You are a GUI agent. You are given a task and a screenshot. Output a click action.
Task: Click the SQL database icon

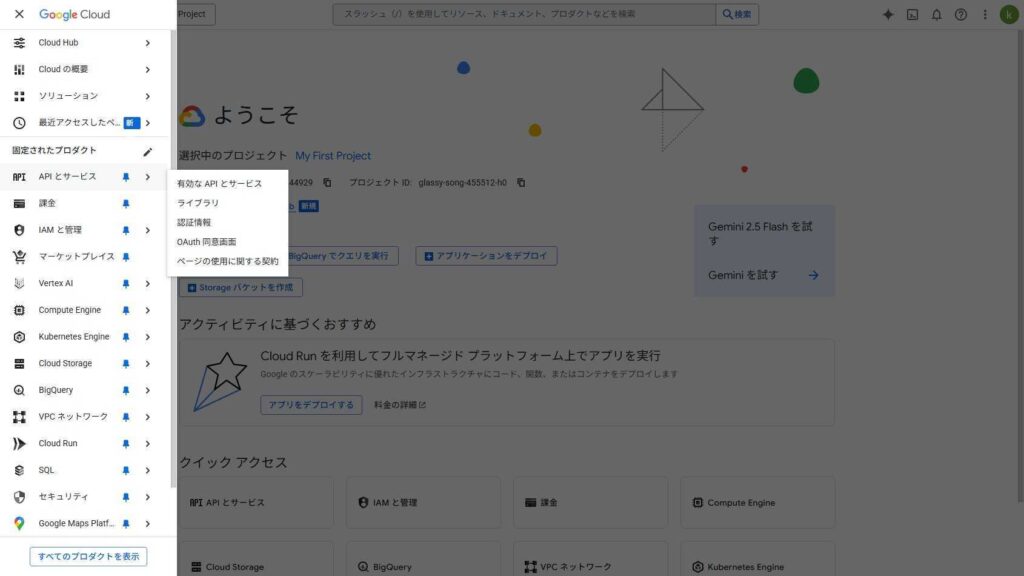tap(19, 470)
